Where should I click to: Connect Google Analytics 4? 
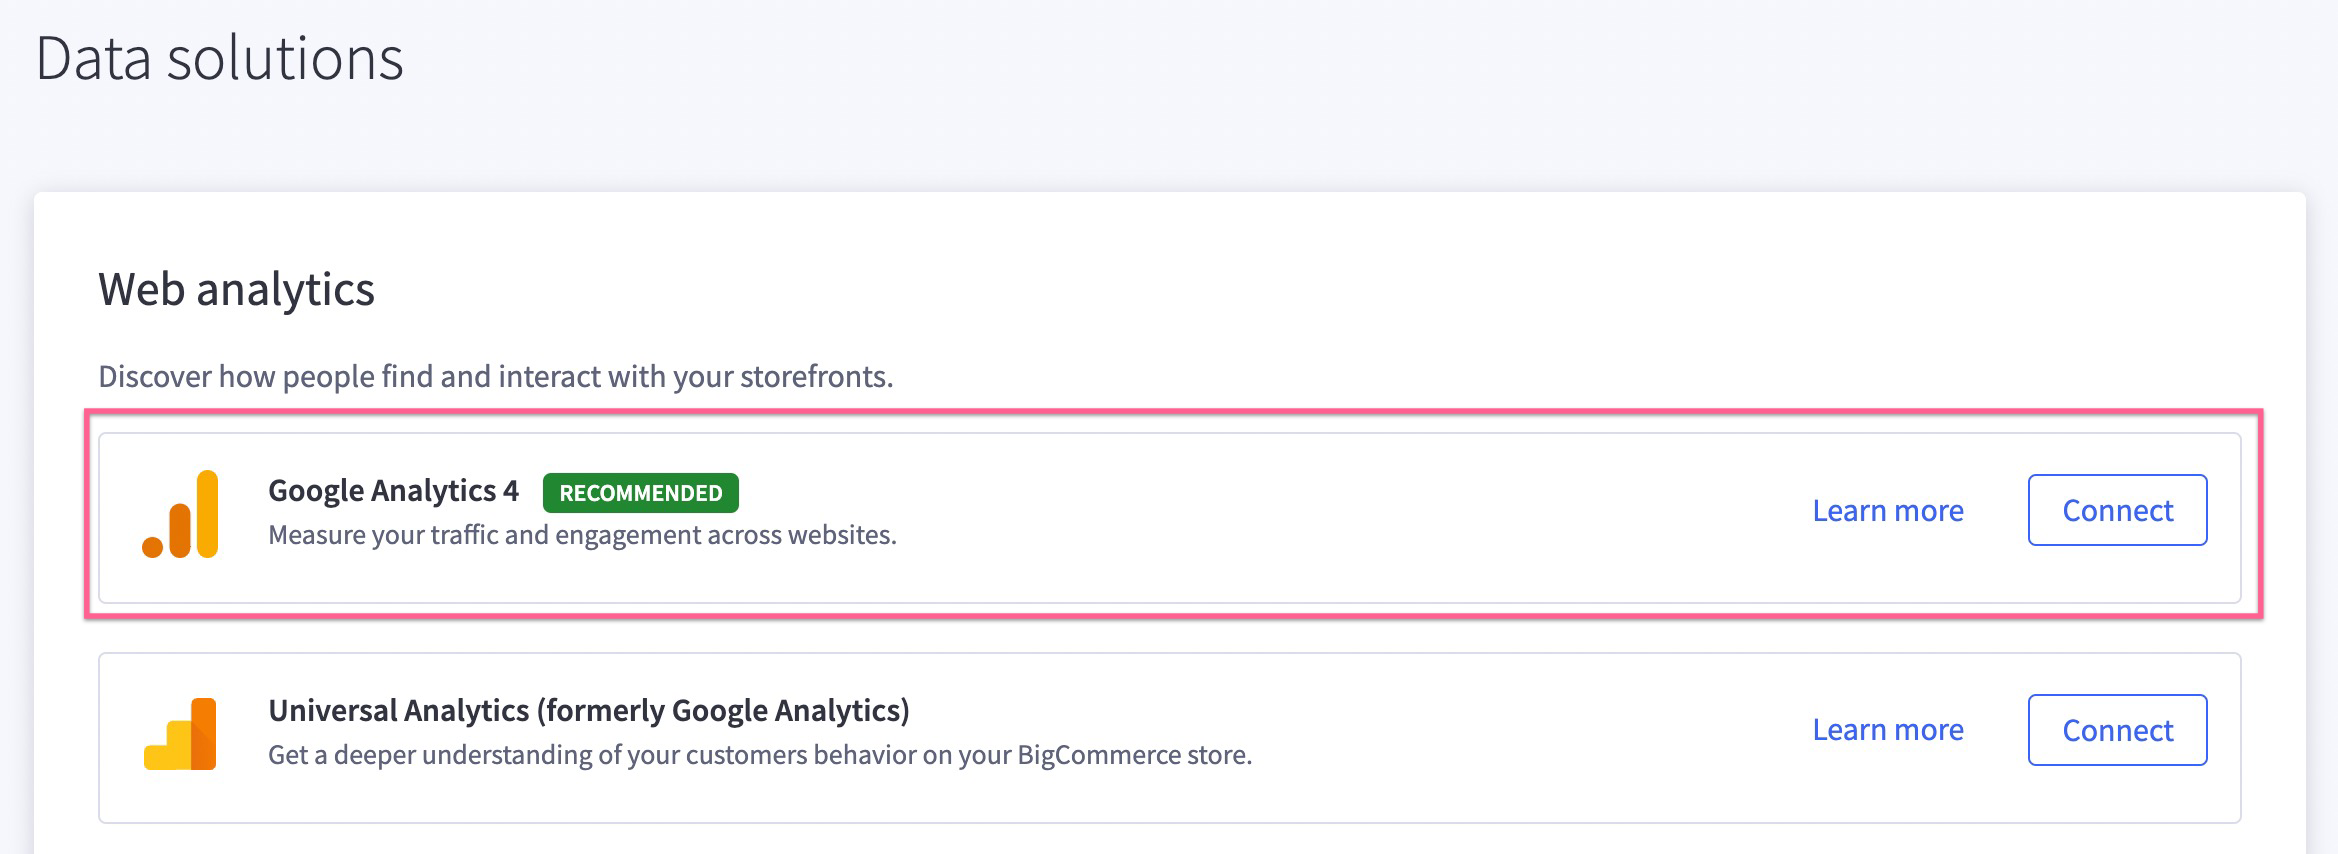point(2117,510)
